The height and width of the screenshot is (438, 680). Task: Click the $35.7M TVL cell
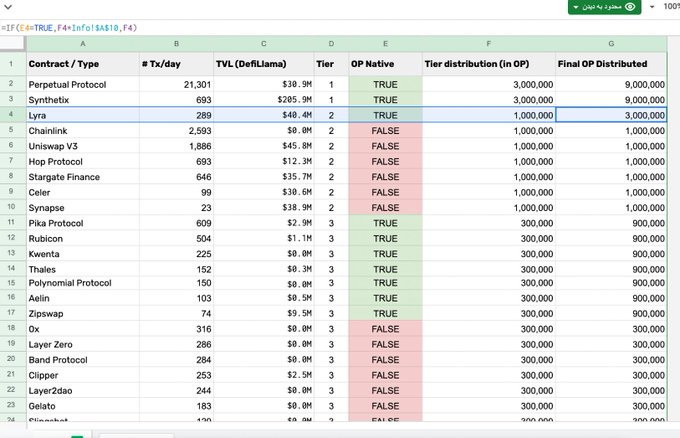click(264, 177)
